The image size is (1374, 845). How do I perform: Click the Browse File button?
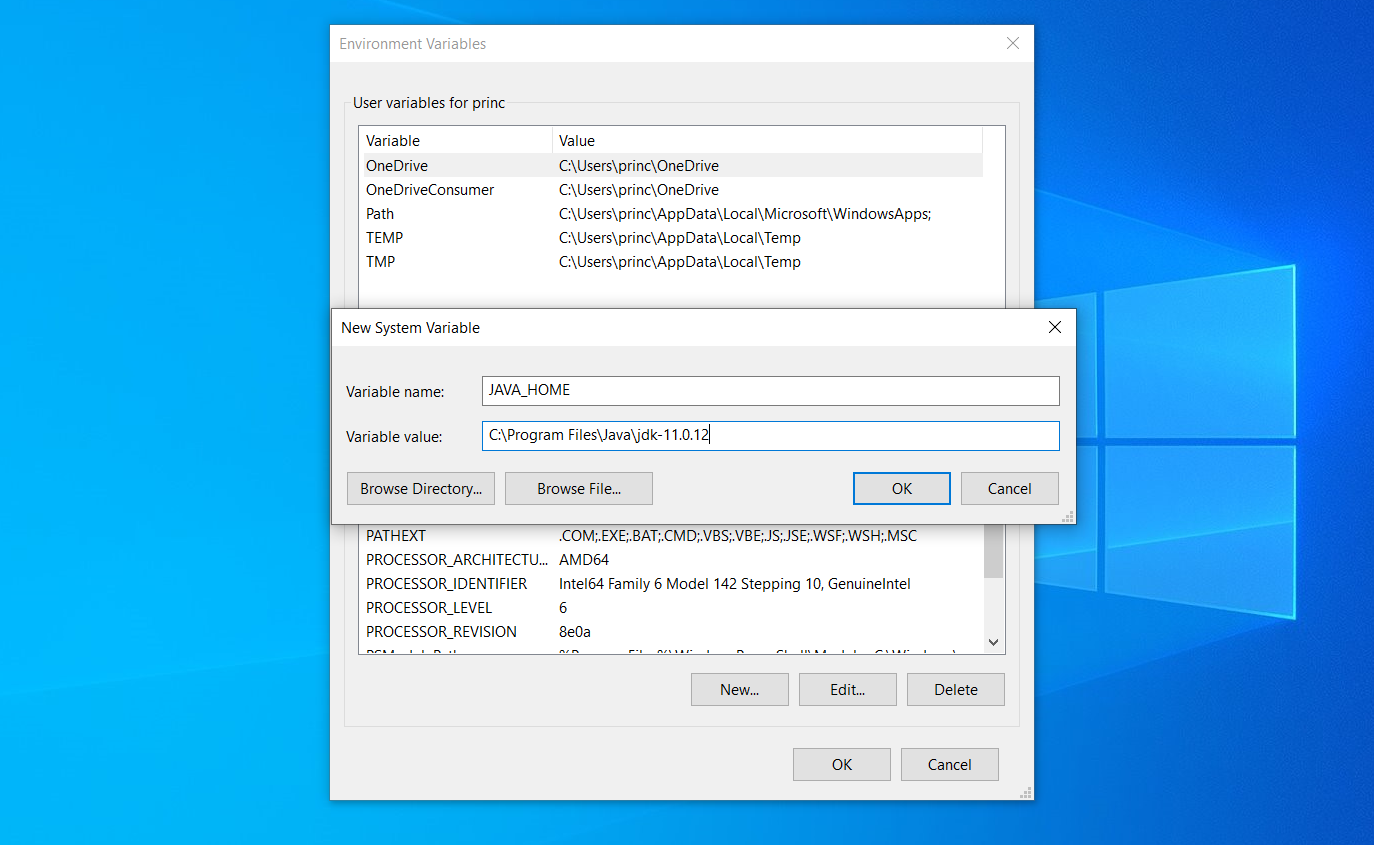click(579, 489)
